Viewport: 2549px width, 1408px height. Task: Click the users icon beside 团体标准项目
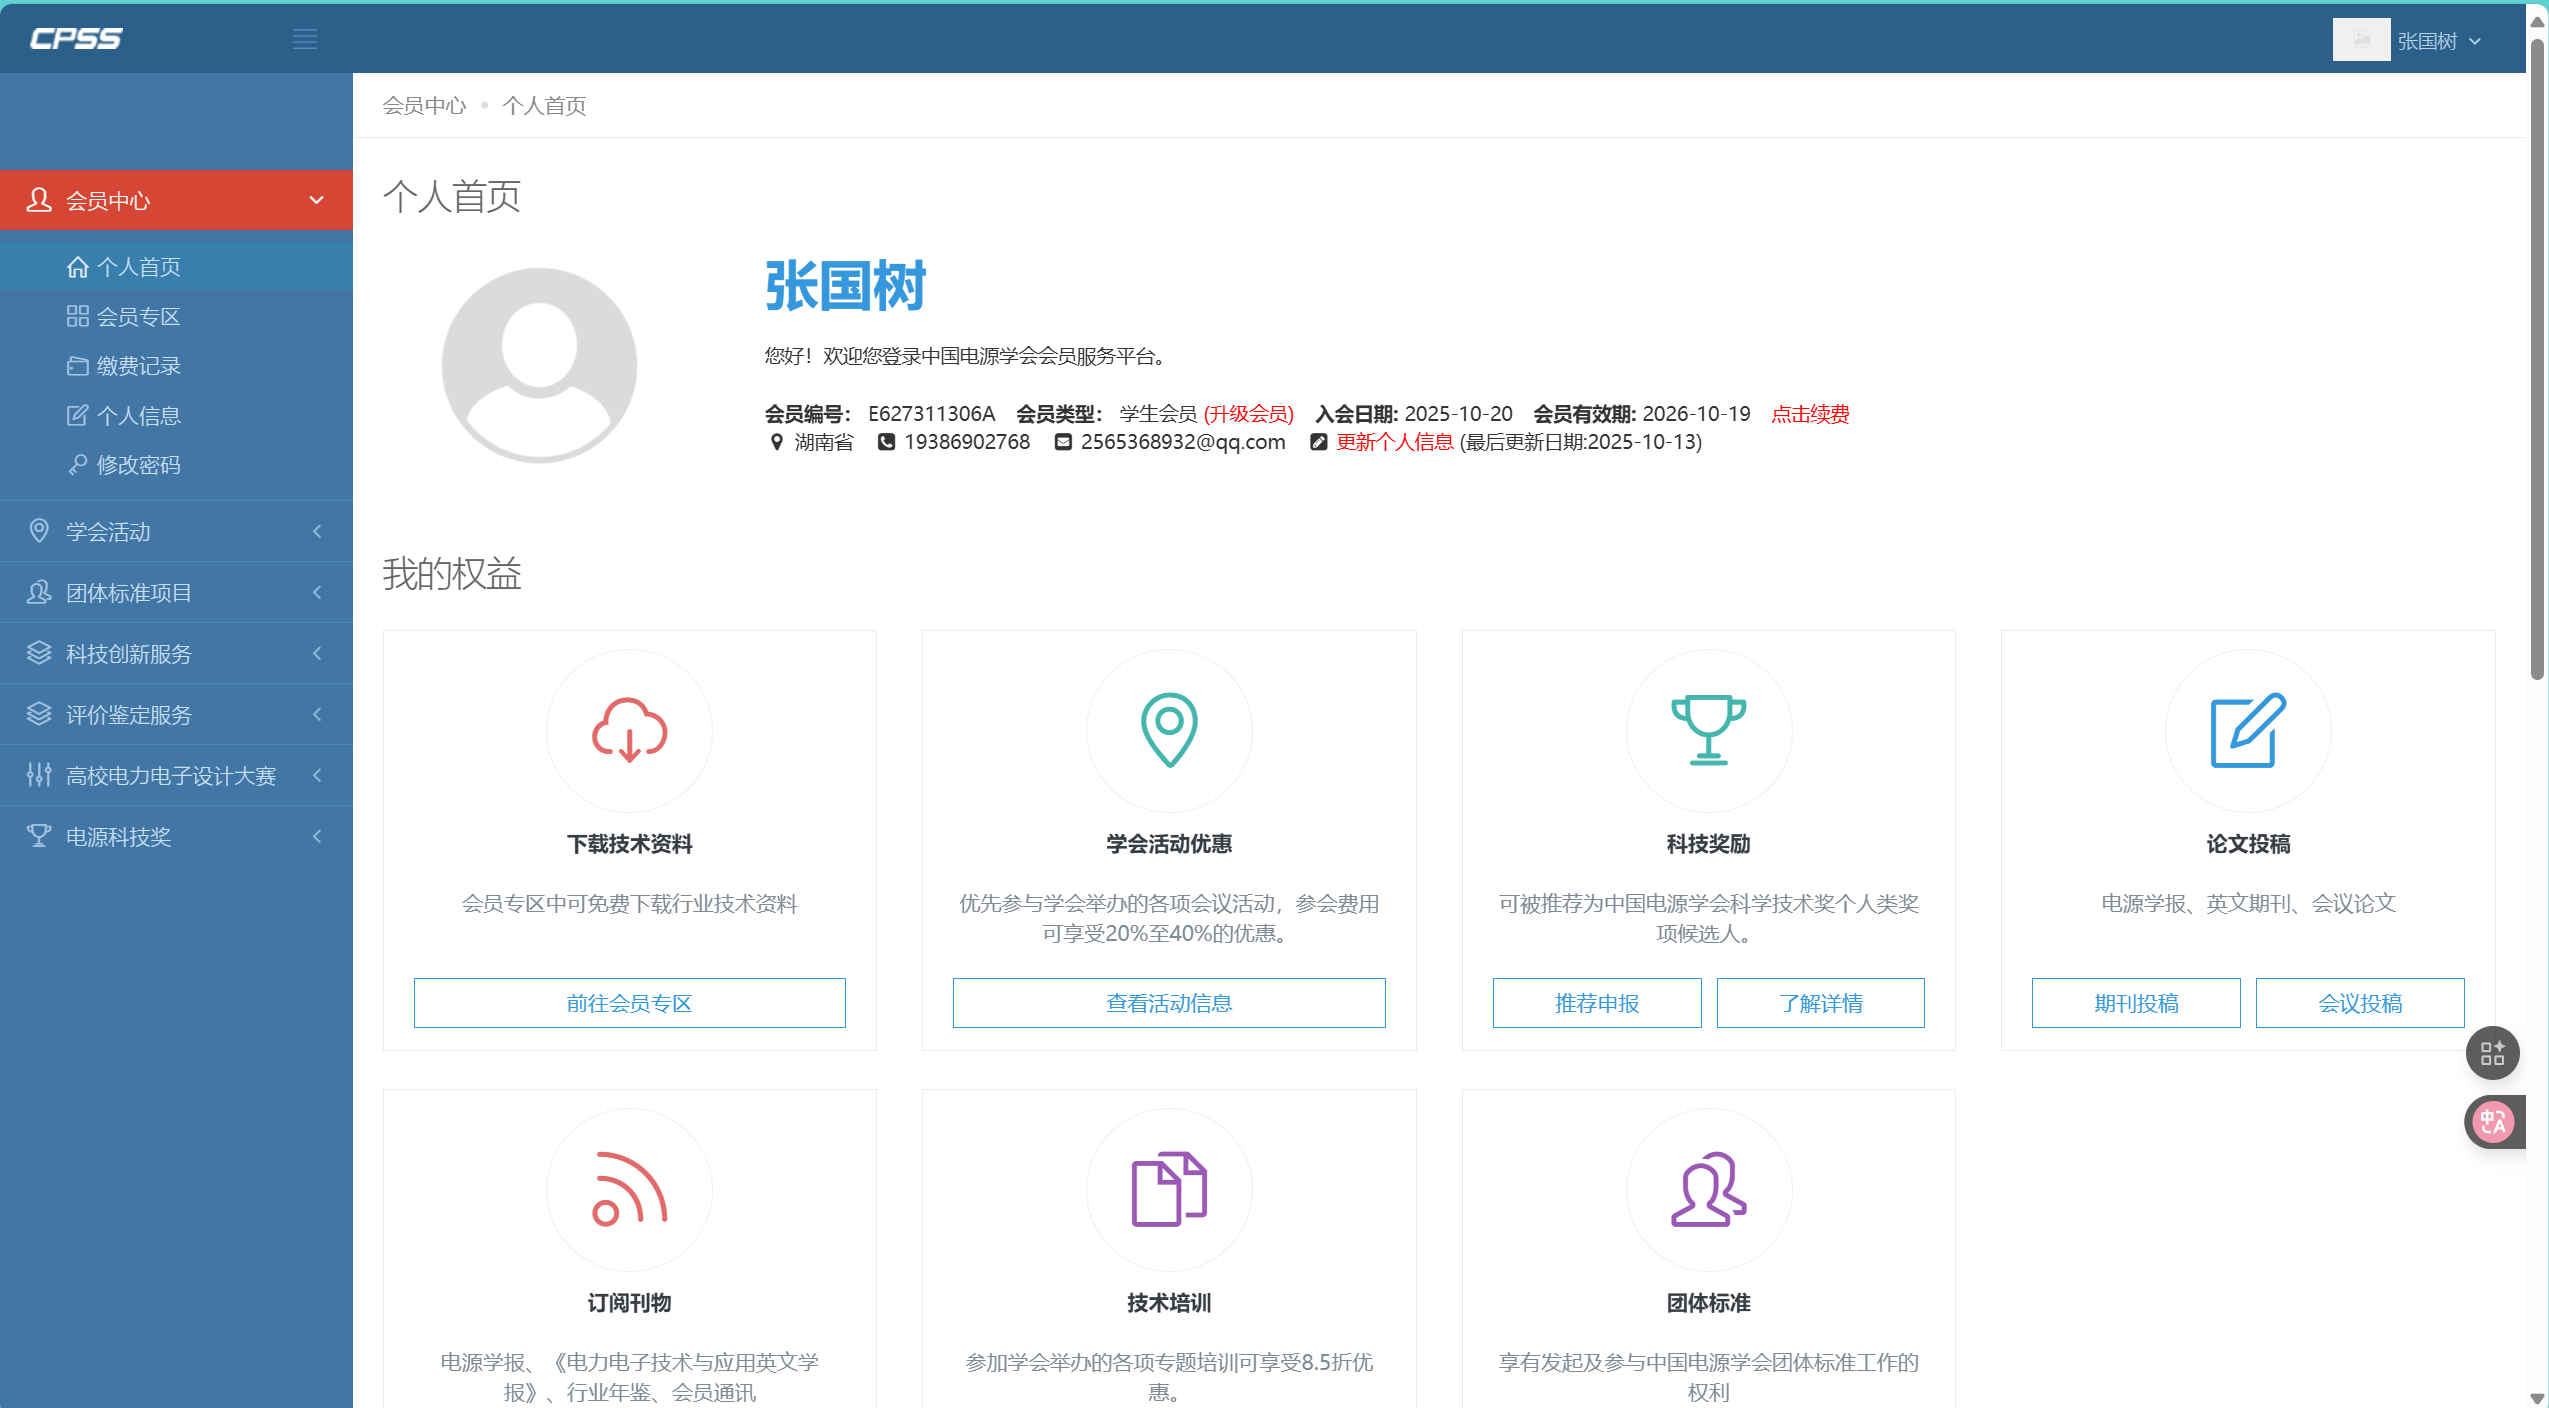coord(39,592)
